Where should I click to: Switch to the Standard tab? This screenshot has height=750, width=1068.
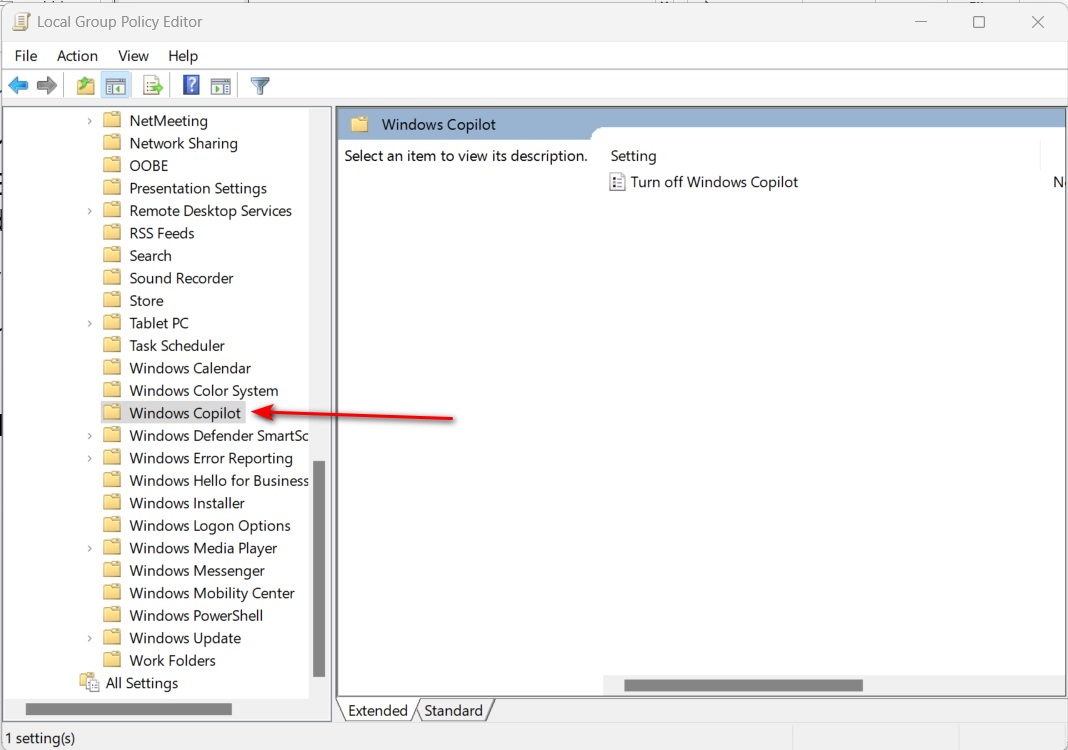pyautogui.click(x=453, y=710)
